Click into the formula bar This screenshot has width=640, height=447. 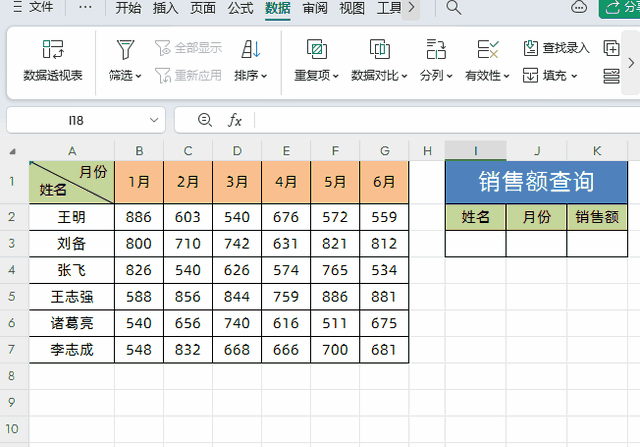(x=447, y=120)
